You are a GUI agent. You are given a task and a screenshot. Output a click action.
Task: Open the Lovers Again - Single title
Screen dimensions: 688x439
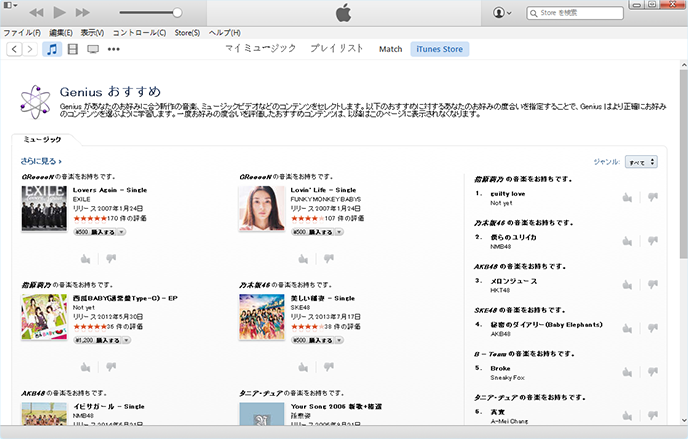[x=110, y=190]
